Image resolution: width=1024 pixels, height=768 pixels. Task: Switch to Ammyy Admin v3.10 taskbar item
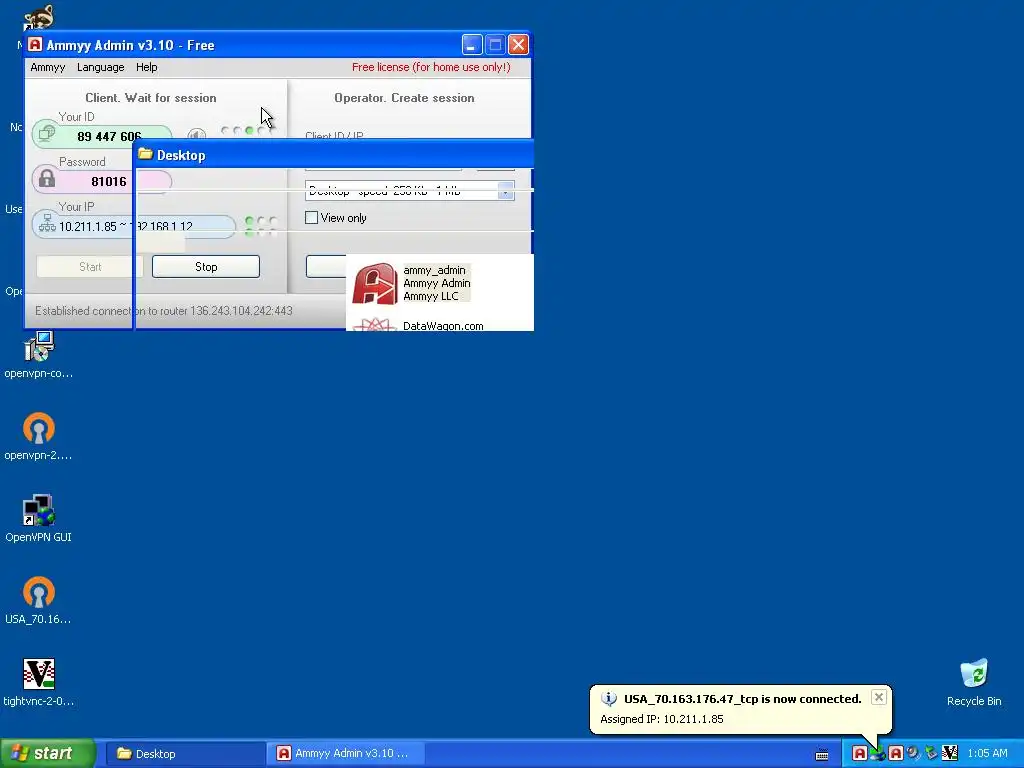[346, 754]
